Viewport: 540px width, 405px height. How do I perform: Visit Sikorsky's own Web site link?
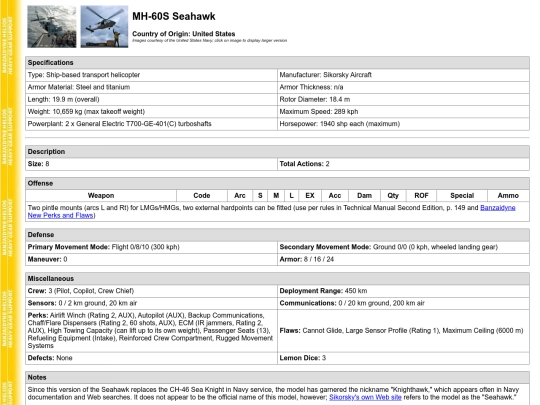pos(365,397)
